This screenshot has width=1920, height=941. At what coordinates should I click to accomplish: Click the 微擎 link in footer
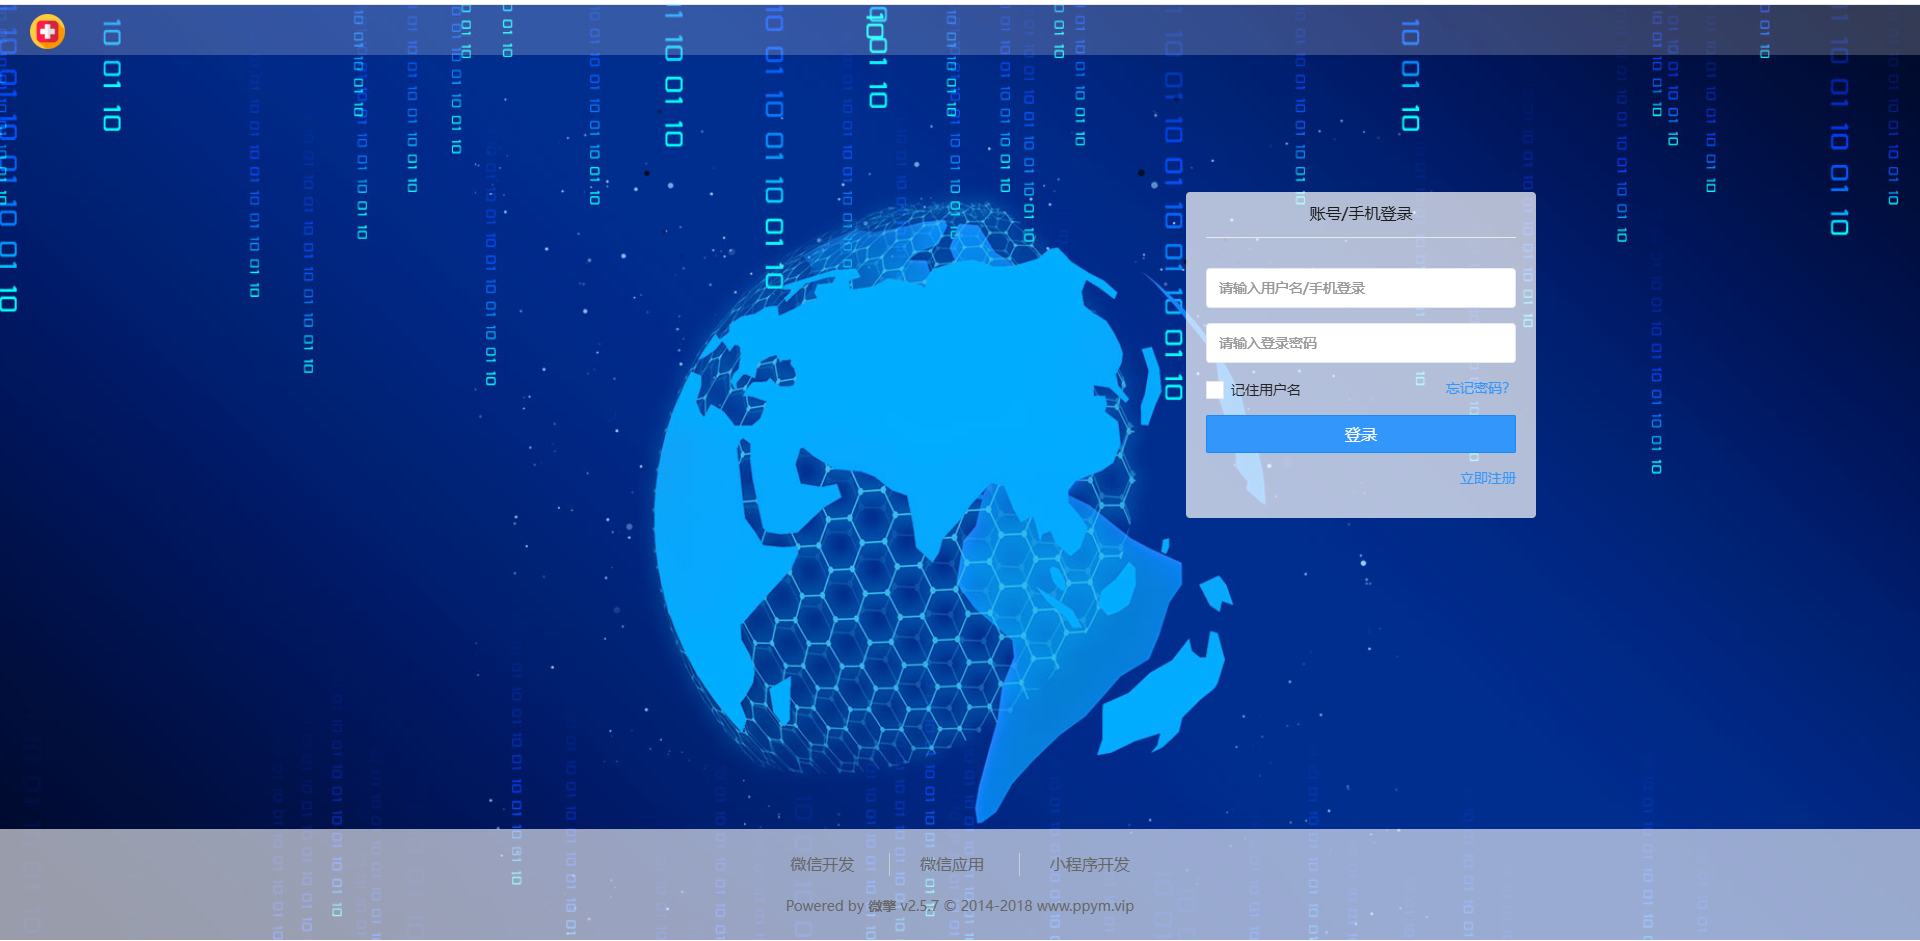[x=882, y=906]
